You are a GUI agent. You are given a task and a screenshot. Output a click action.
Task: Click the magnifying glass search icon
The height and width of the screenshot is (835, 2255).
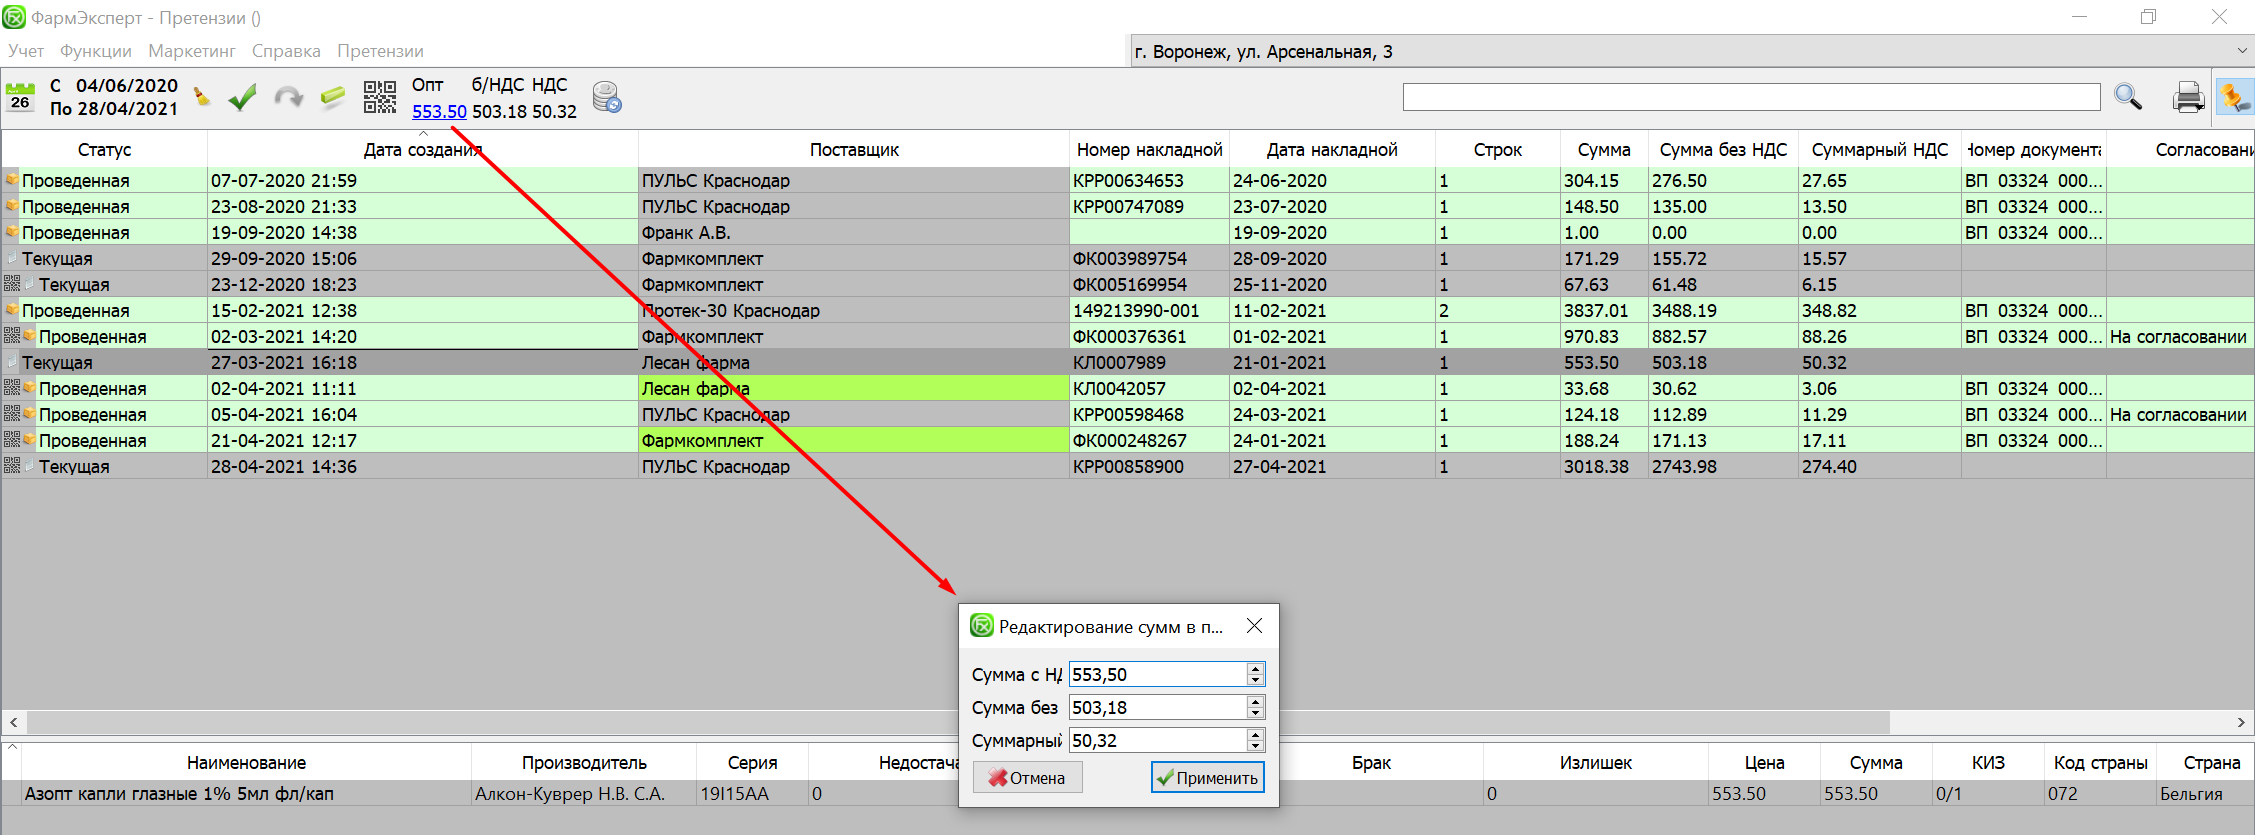tap(2128, 97)
